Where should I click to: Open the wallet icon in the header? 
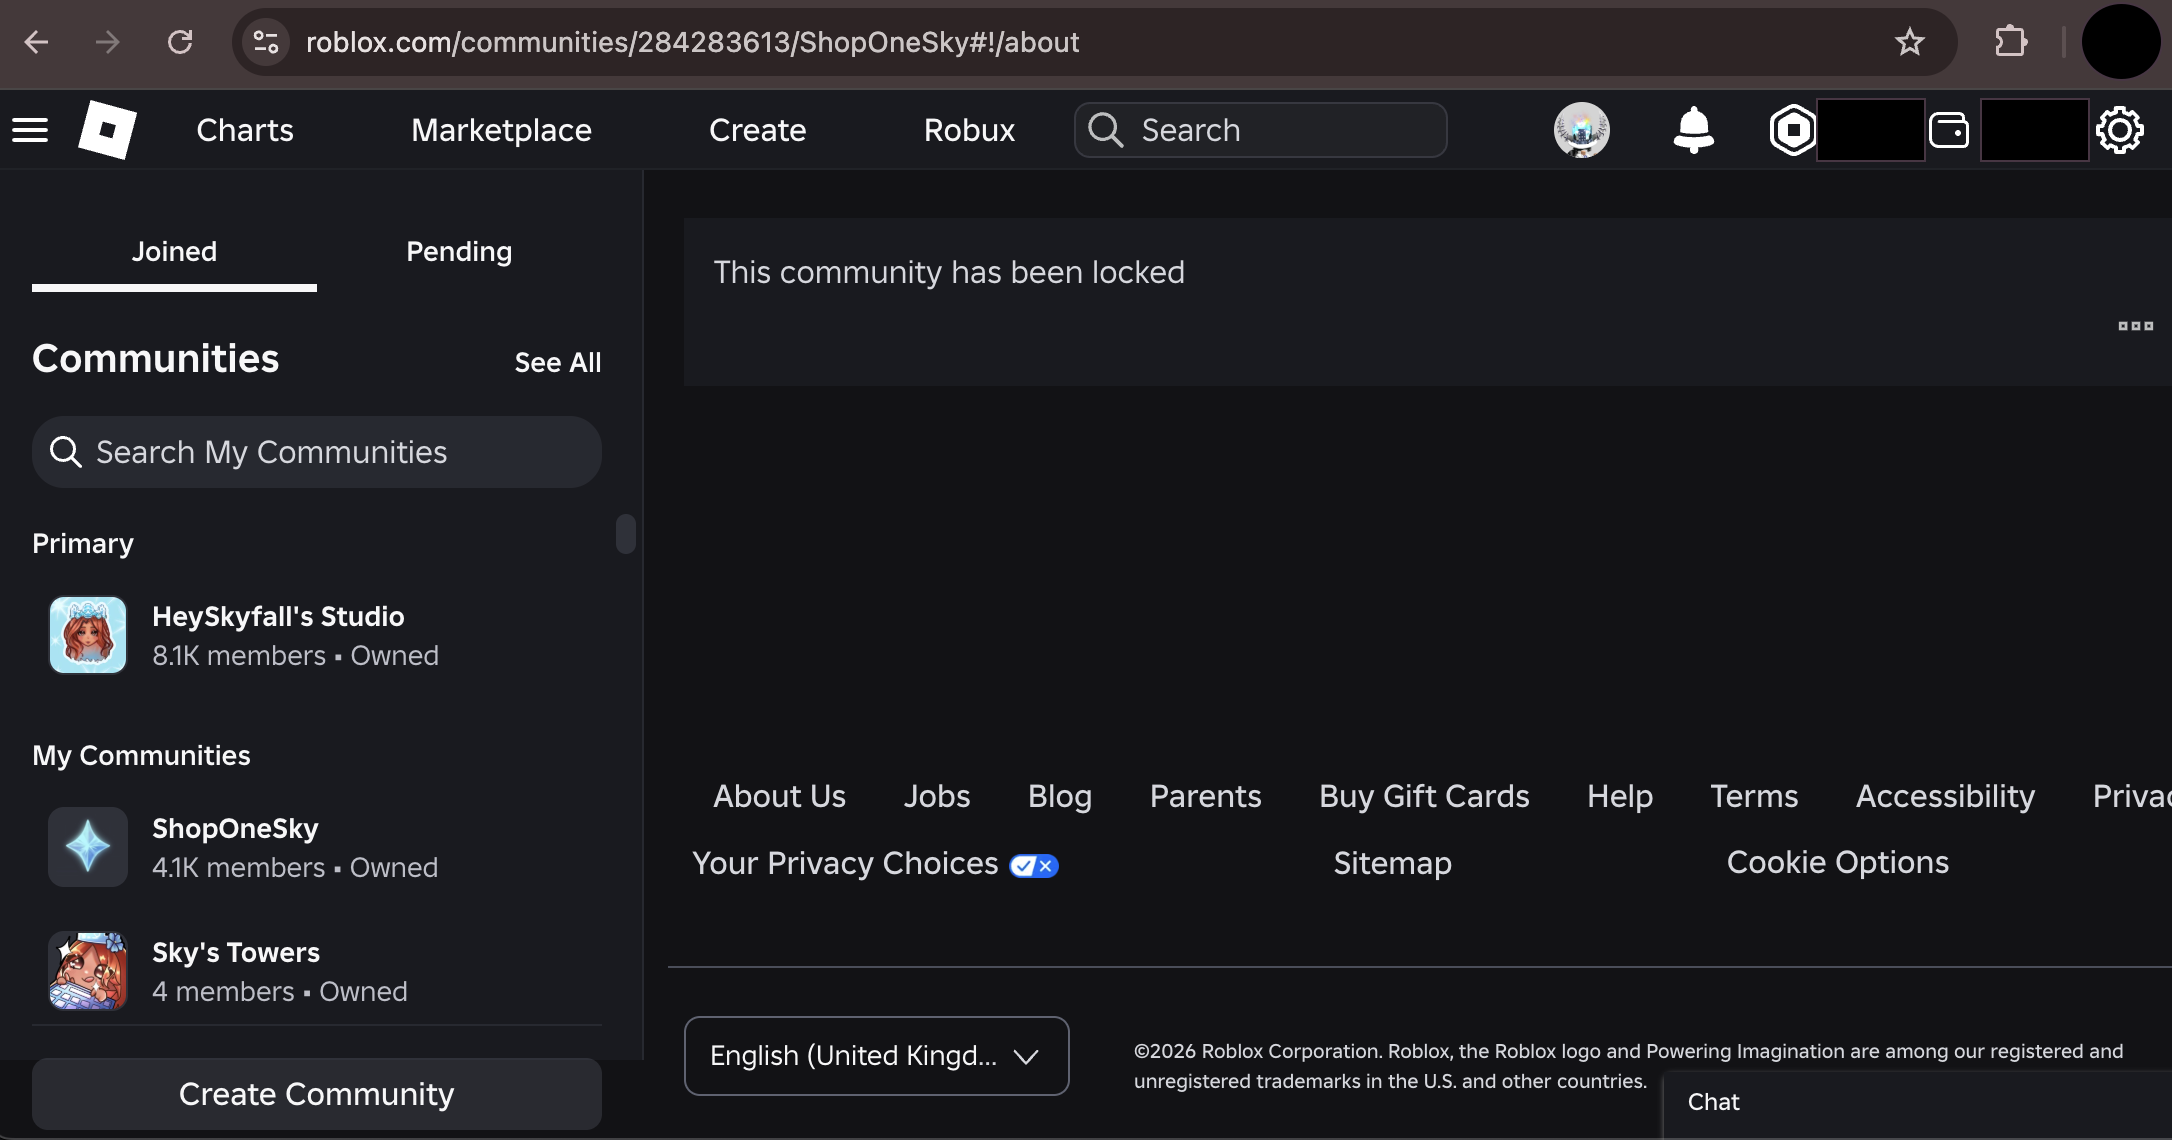pyautogui.click(x=1948, y=130)
